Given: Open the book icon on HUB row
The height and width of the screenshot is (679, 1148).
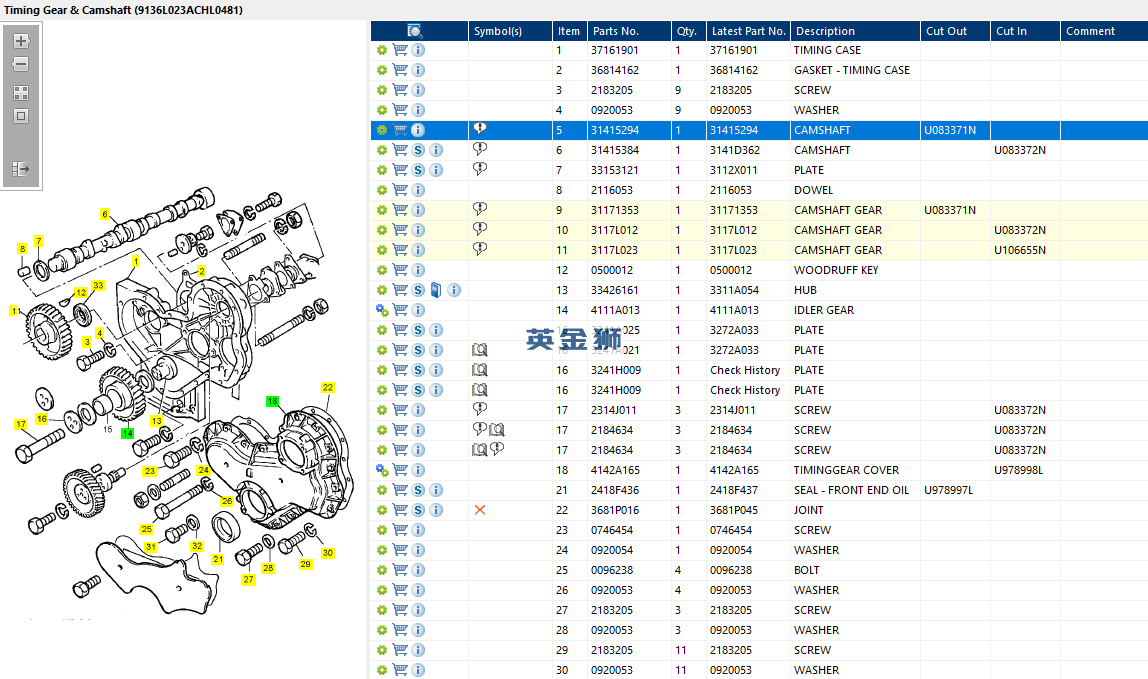Looking at the screenshot, I should [436, 290].
